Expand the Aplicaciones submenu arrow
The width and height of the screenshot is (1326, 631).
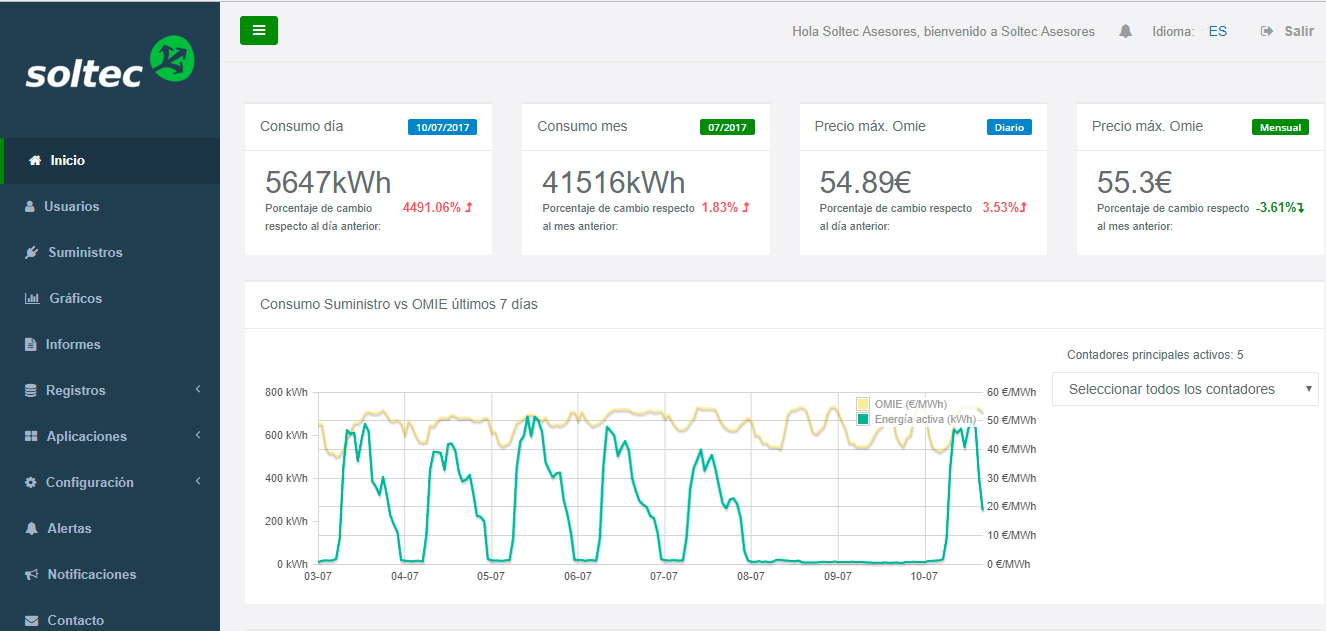point(198,436)
